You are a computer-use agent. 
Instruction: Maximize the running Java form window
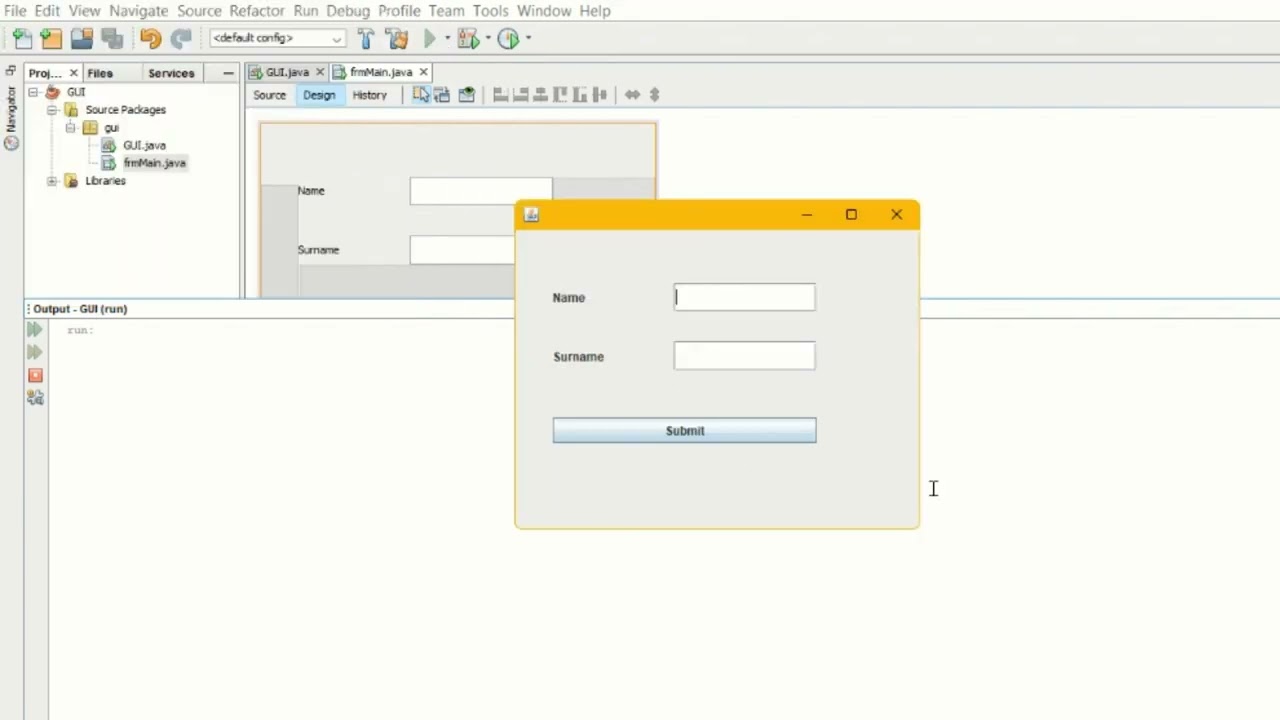click(x=851, y=214)
